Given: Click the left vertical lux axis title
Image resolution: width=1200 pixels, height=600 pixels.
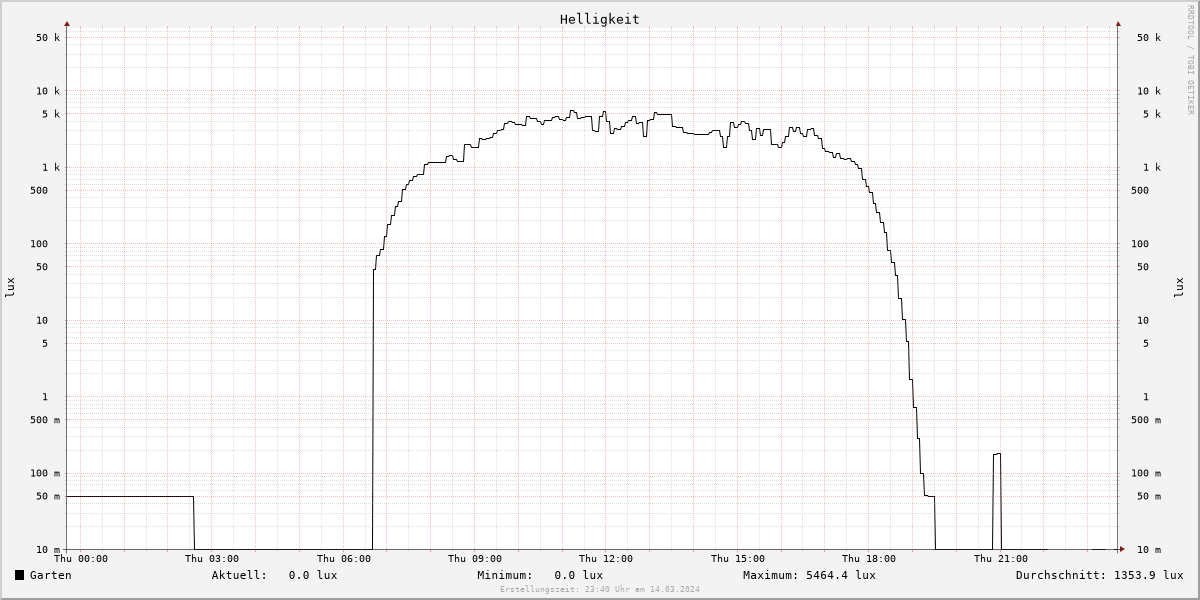Looking at the screenshot, I should click(11, 287).
